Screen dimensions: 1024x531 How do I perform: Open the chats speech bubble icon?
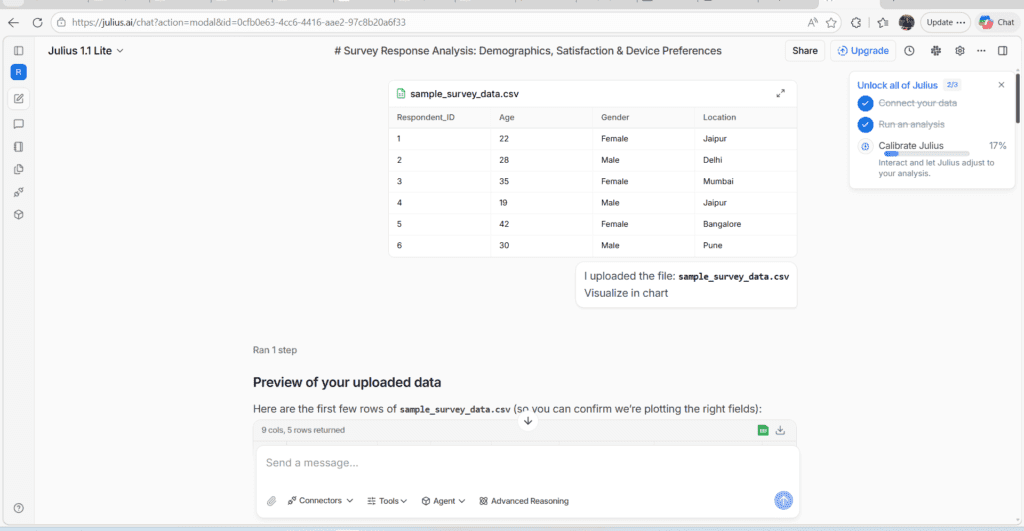[x=18, y=123]
